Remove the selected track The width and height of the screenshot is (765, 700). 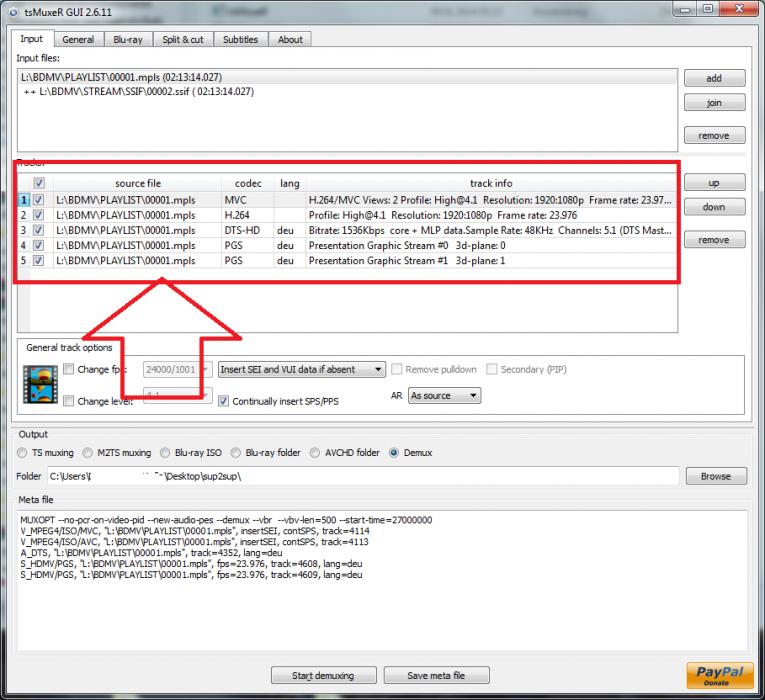coord(714,240)
